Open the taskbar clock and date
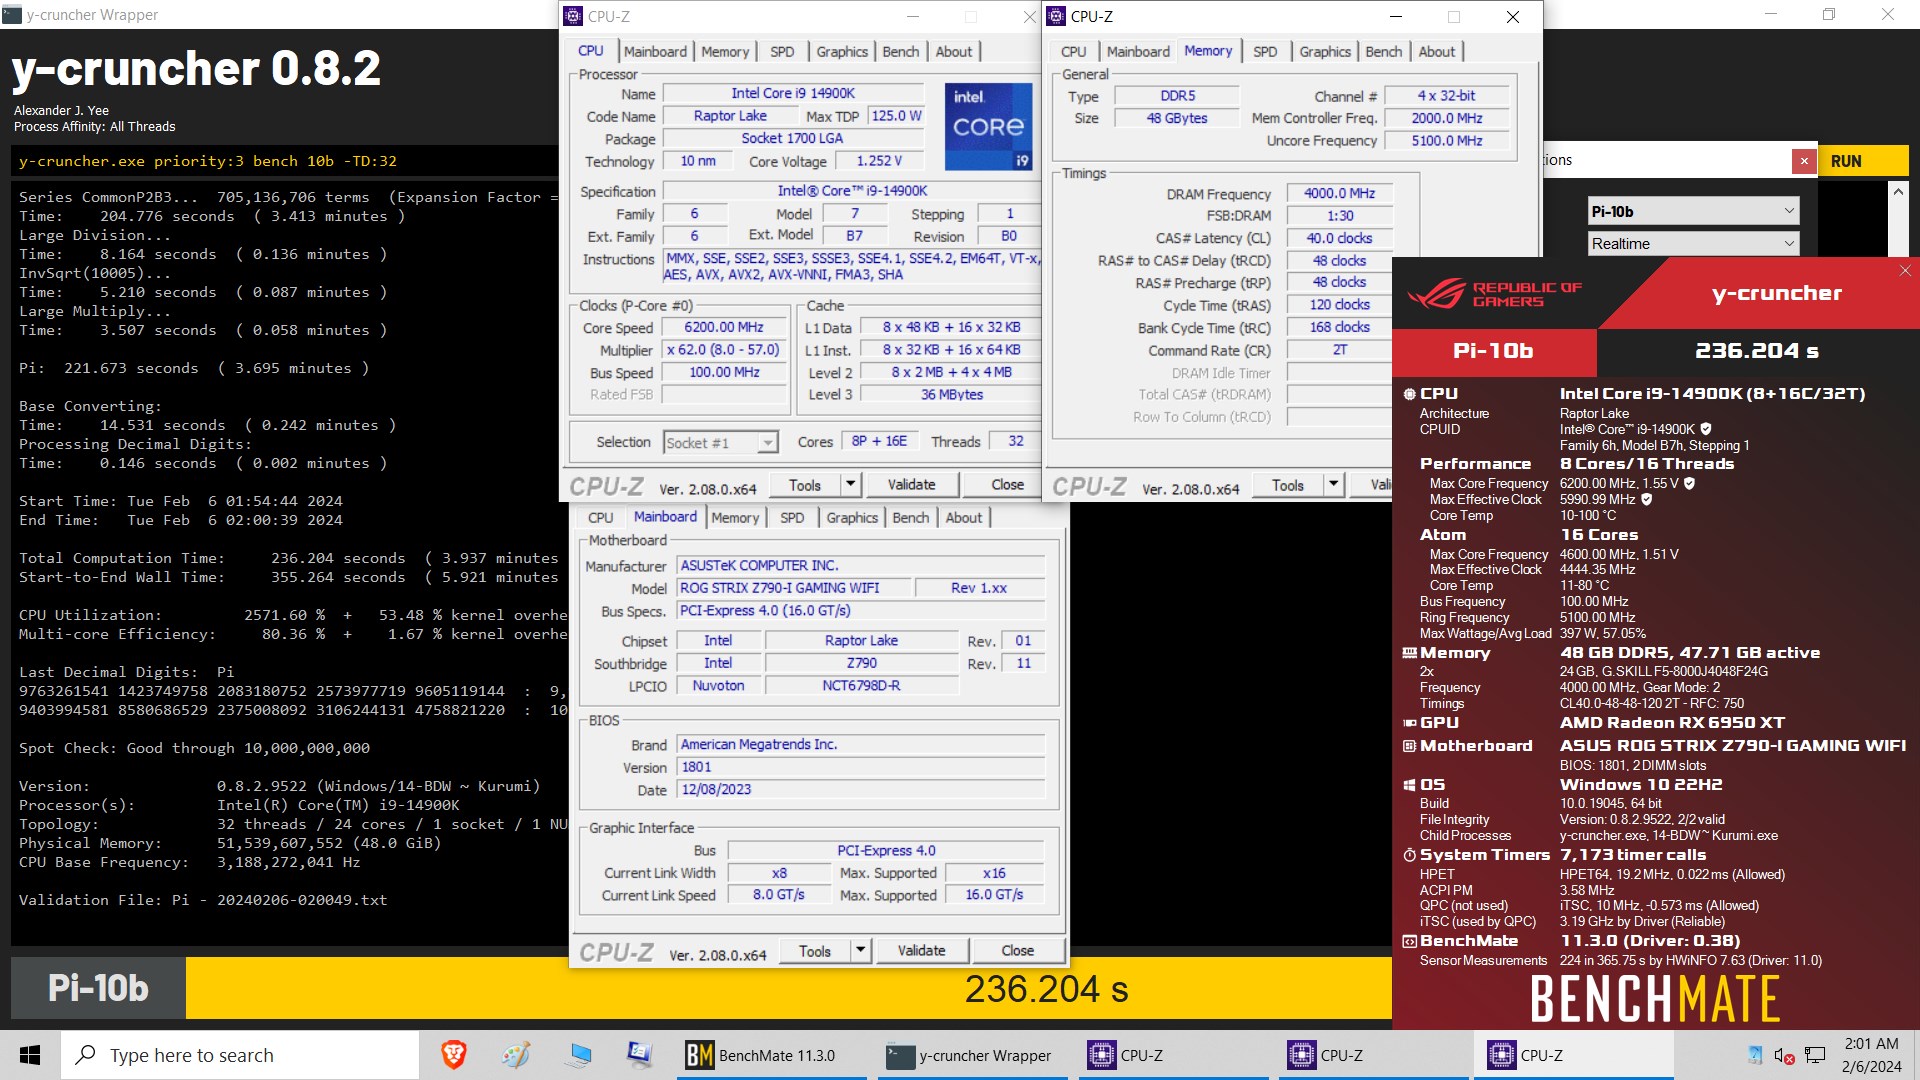This screenshot has height=1080, width=1920. (x=1871, y=1055)
